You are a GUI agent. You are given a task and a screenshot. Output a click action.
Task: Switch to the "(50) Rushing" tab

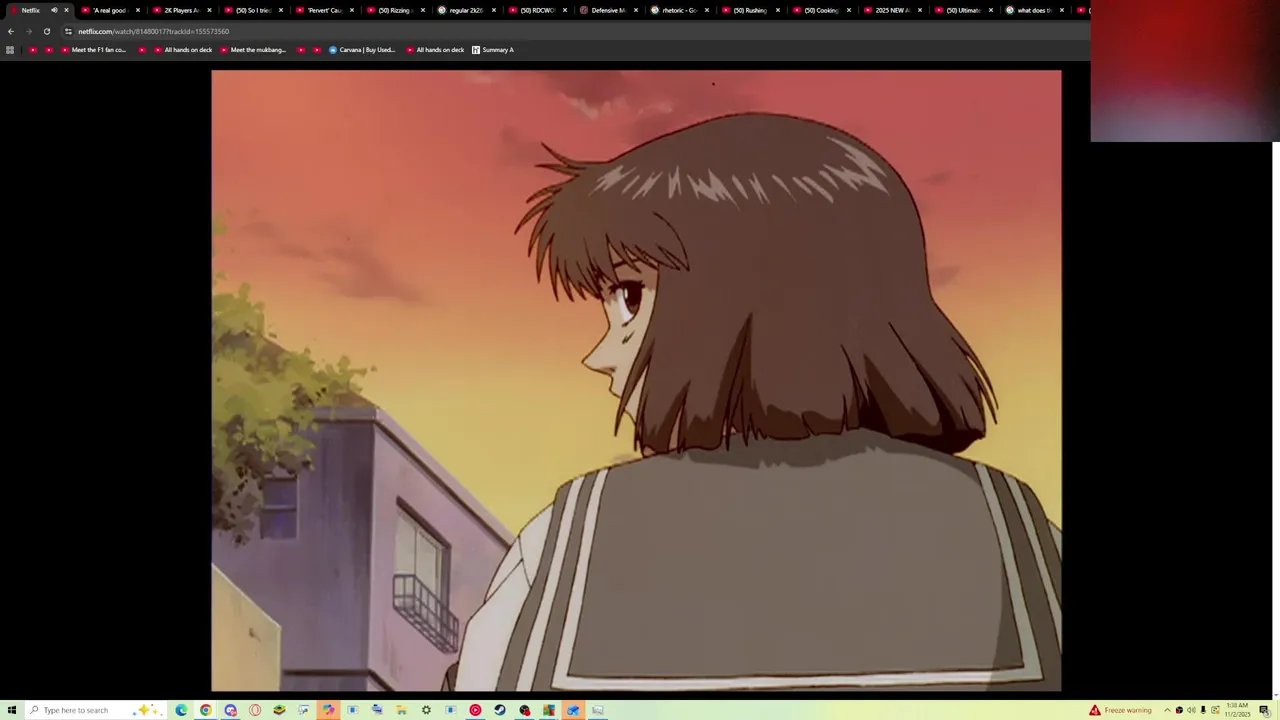pyautogui.click(x=749, y=10)
